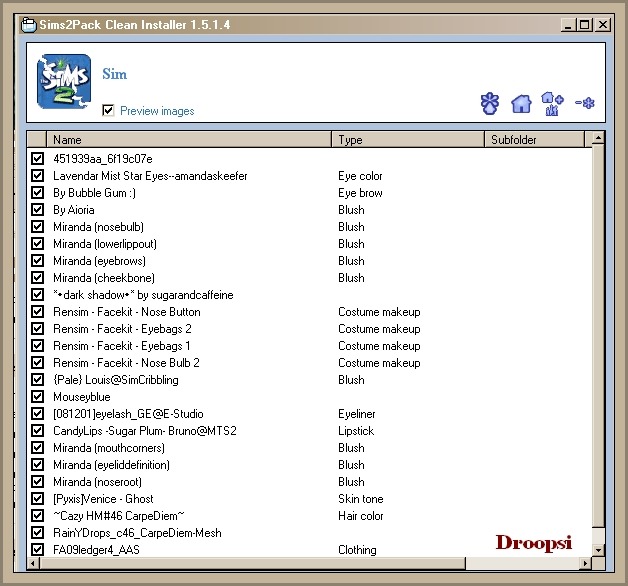Select the Miranda (eyebrows) row
The width and height of the screenshot is (628, 586).
pyautogui.click(x=309, y=261)
